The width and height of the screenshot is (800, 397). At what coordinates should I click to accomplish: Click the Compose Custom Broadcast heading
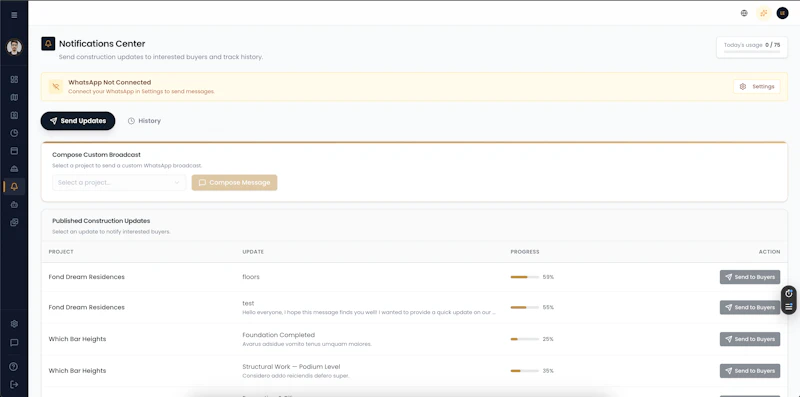[96, 155]
